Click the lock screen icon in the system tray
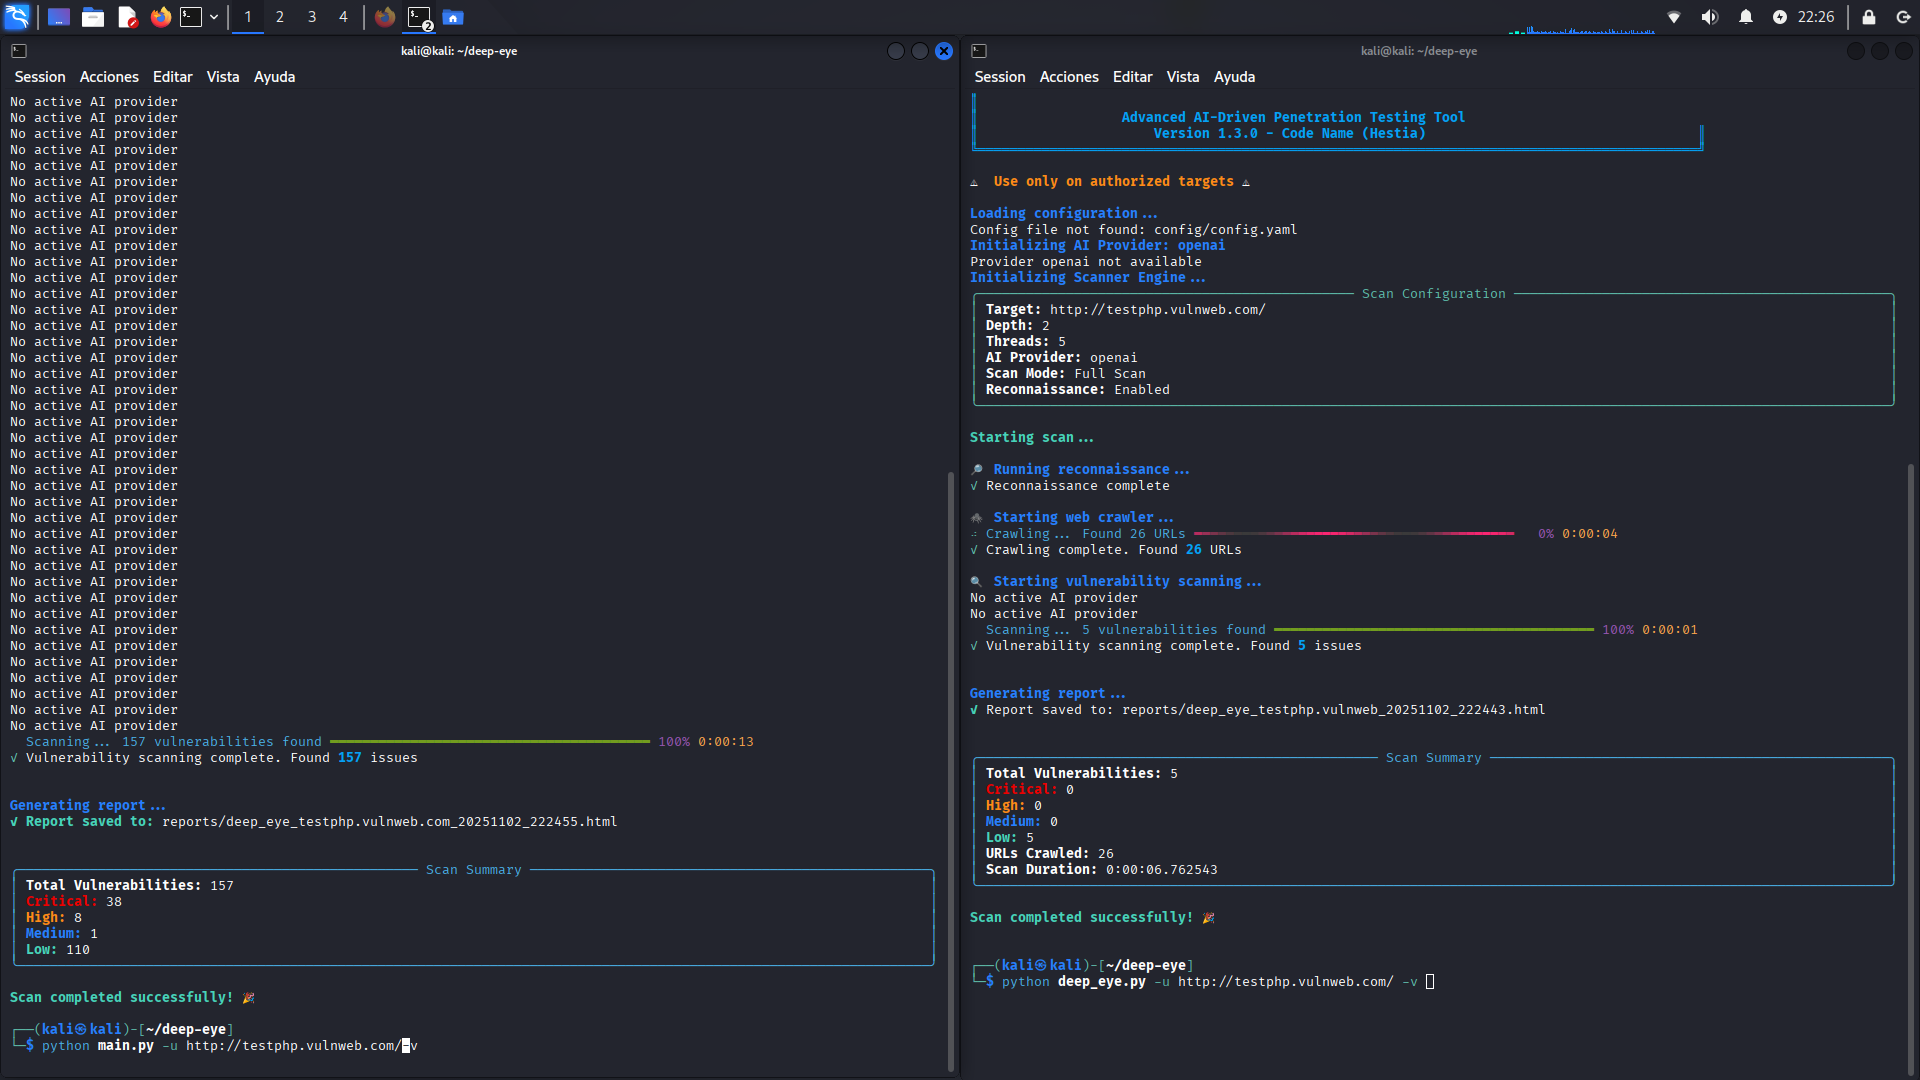Viewport: 1920px width, 1080px height. click(x=1868, y=17)
